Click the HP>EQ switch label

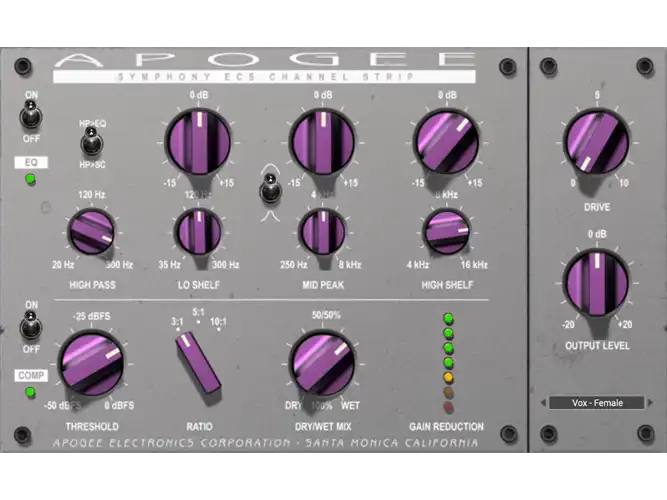tap(92, 123)
